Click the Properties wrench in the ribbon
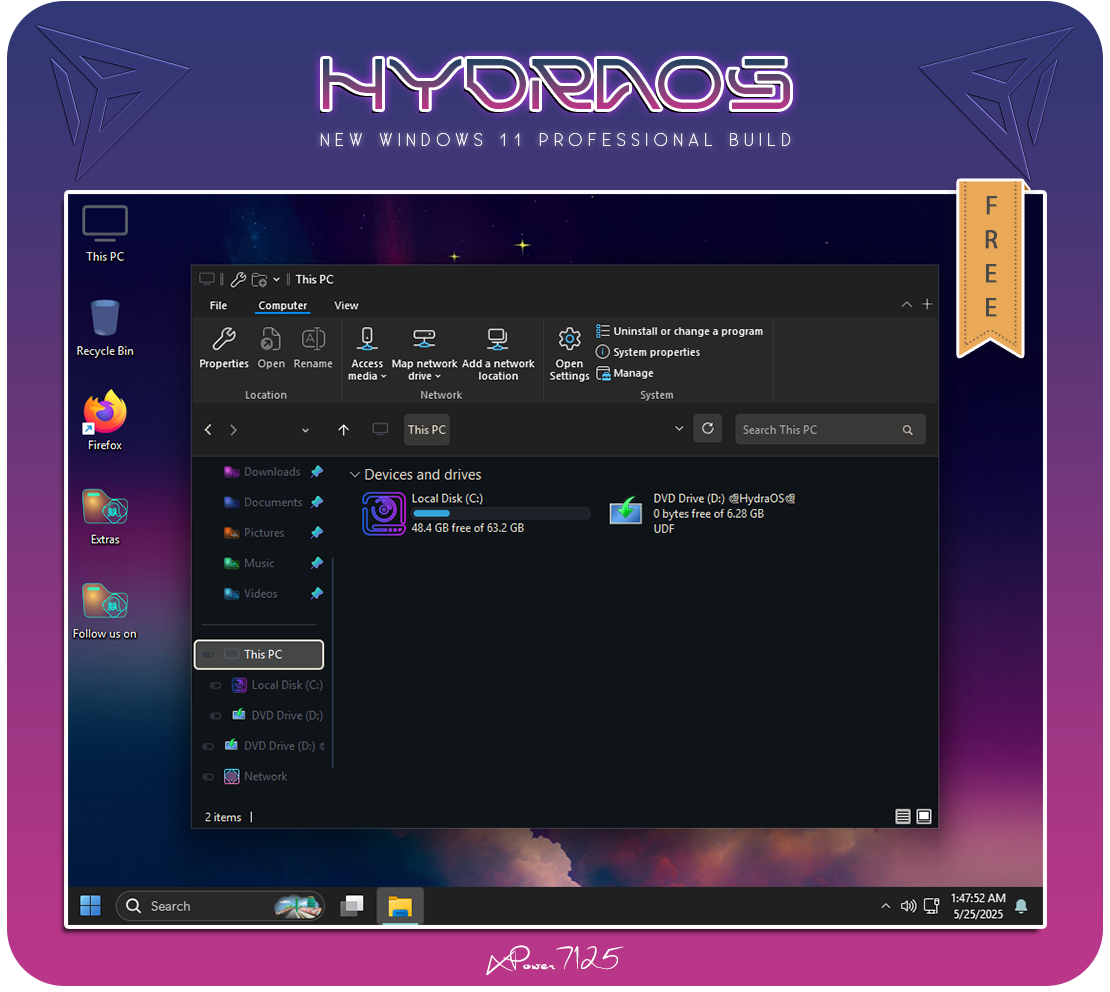Screen dimensions: 1110x992 224,348
